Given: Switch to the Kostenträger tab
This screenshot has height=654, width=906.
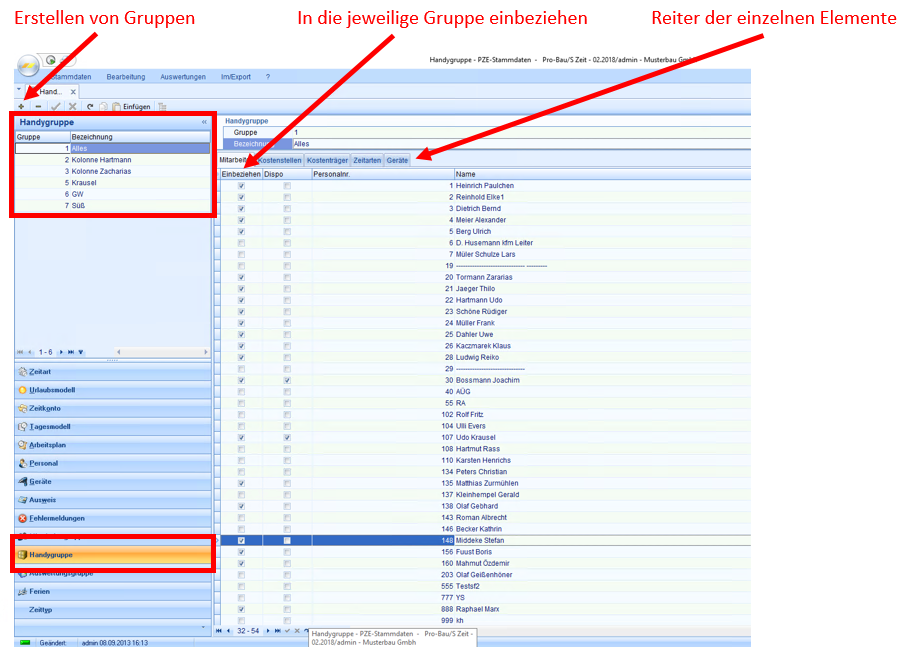Looking at the screenshot, I should tap(327, 160).
